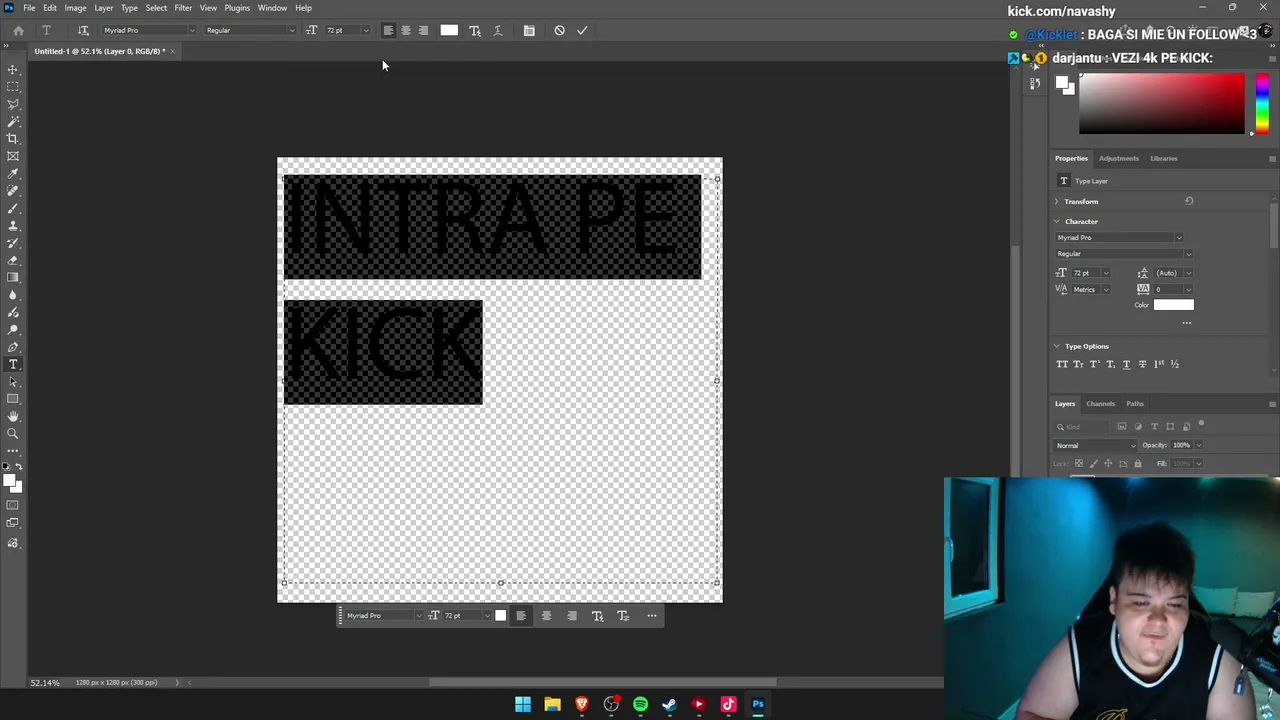Reset transform in Properties panel
Image resolution: width=1280 pixels, height=720 pixels.
pyautogui.click(x=1189, y=201)
